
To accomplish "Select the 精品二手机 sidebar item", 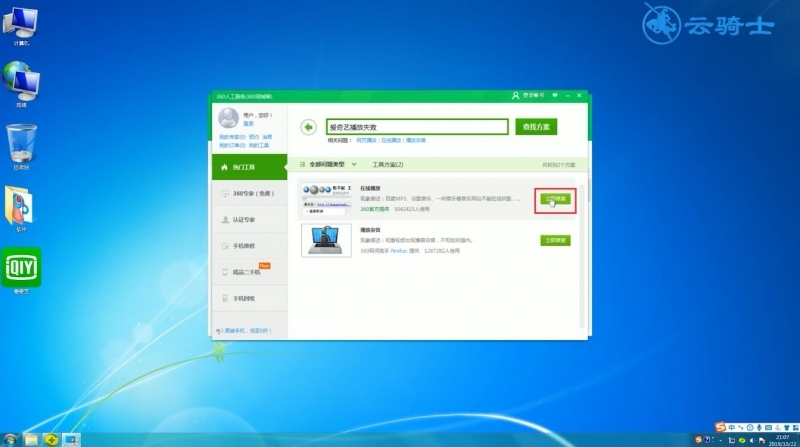I will tap(249, 272).
